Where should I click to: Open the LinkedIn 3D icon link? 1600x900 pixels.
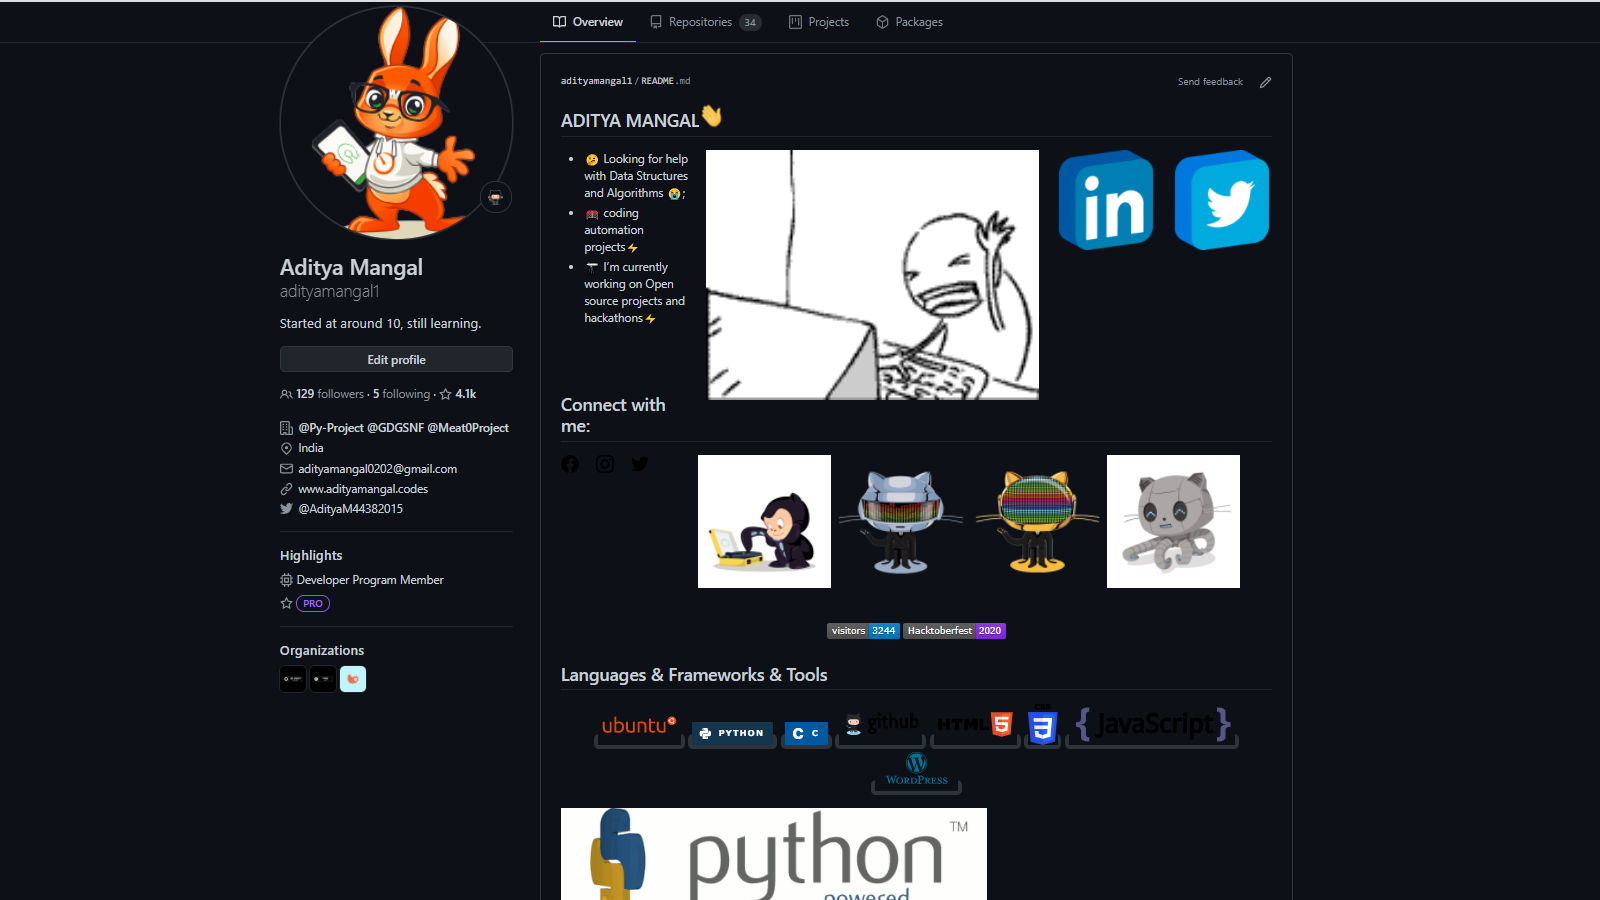tap(1106, 200)
